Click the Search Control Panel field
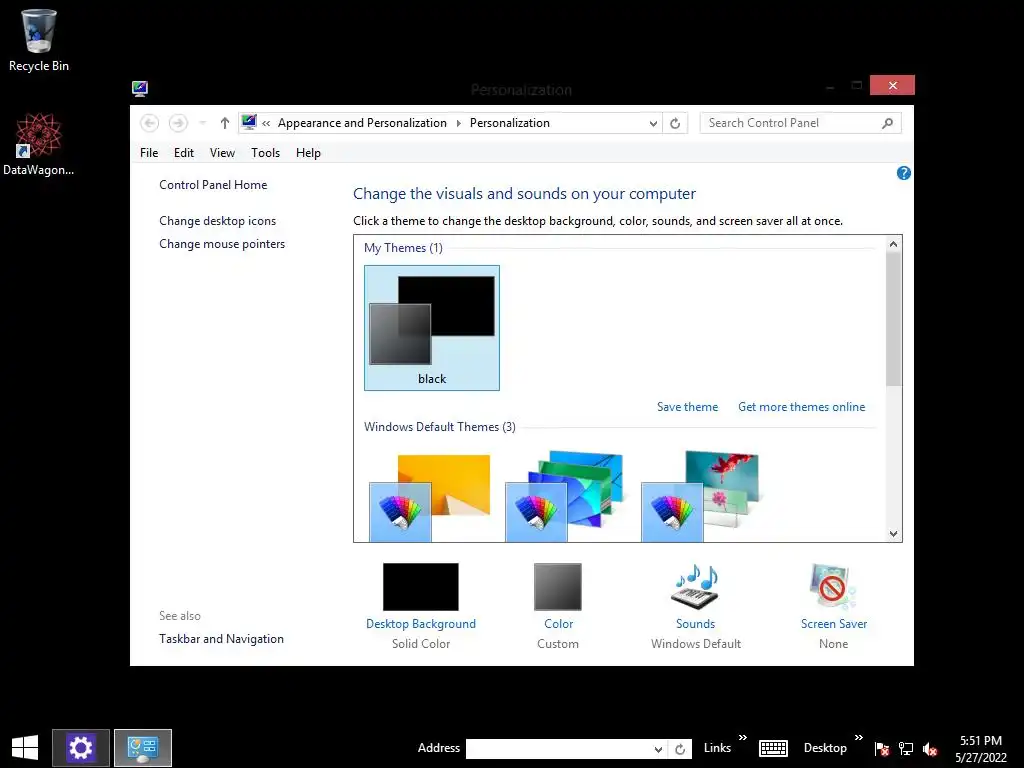This screenshot has width=1024, height=768. tap(800, 123)
